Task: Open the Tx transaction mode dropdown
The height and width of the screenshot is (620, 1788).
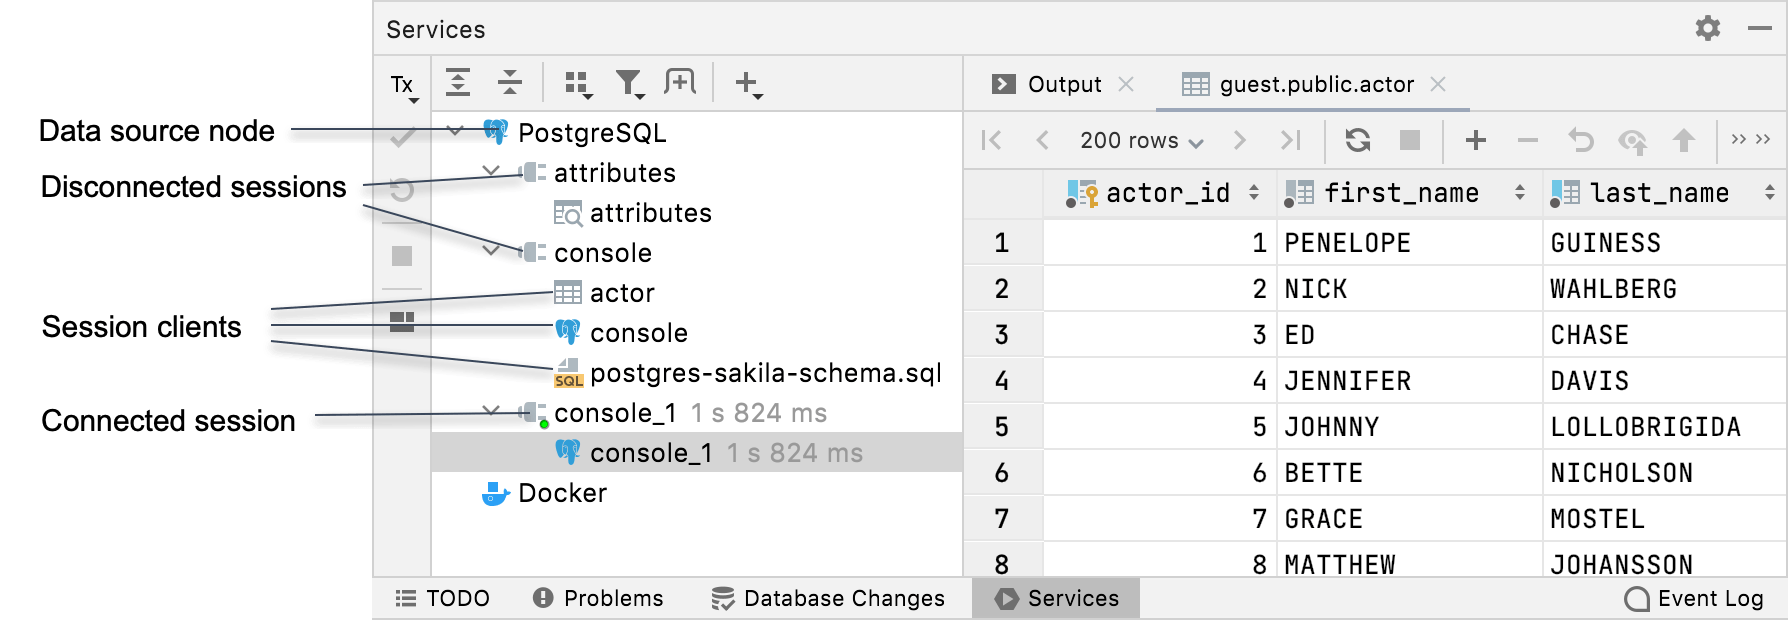Action: [x=403, y=86]
